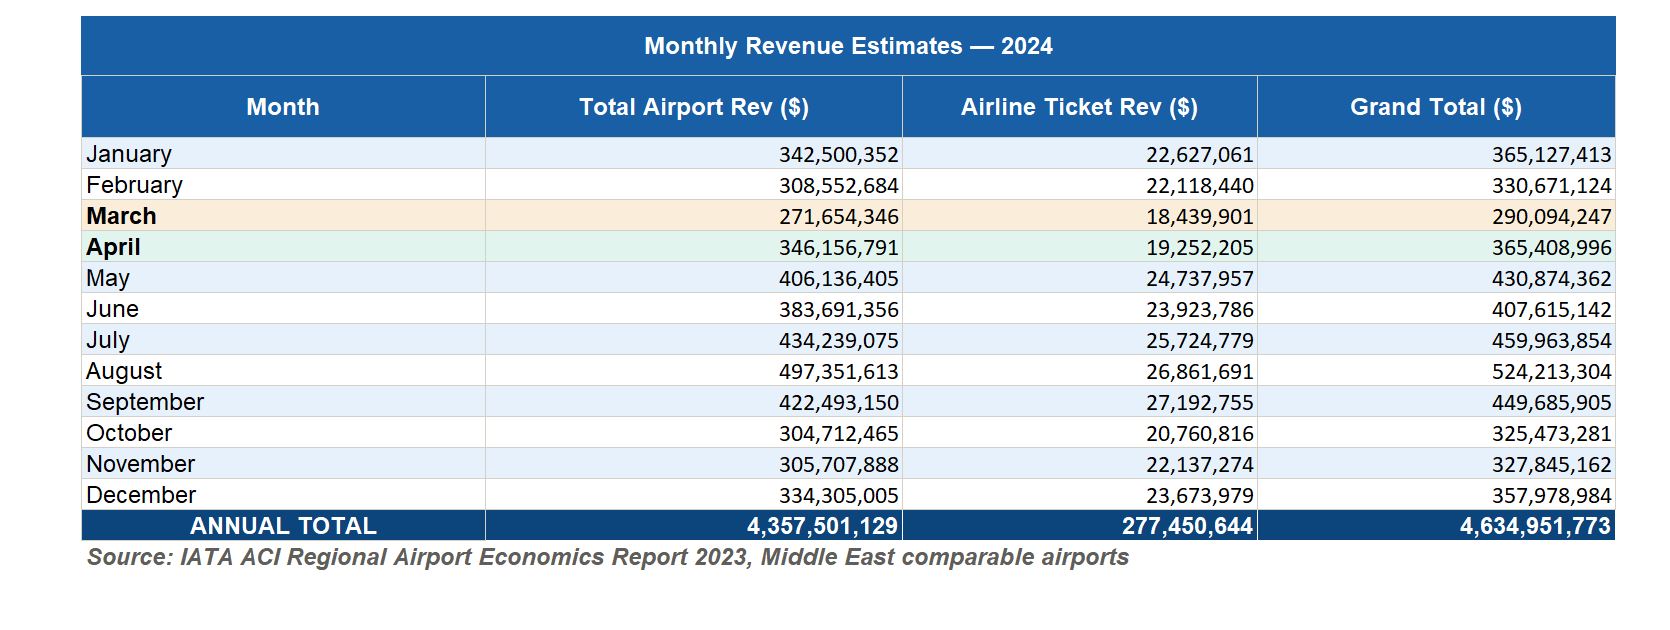Viewport: 1670px width, 630px height.
Task: Click the Airline Ticket Rev ($) header
Action: click(x=1079, y=107)
